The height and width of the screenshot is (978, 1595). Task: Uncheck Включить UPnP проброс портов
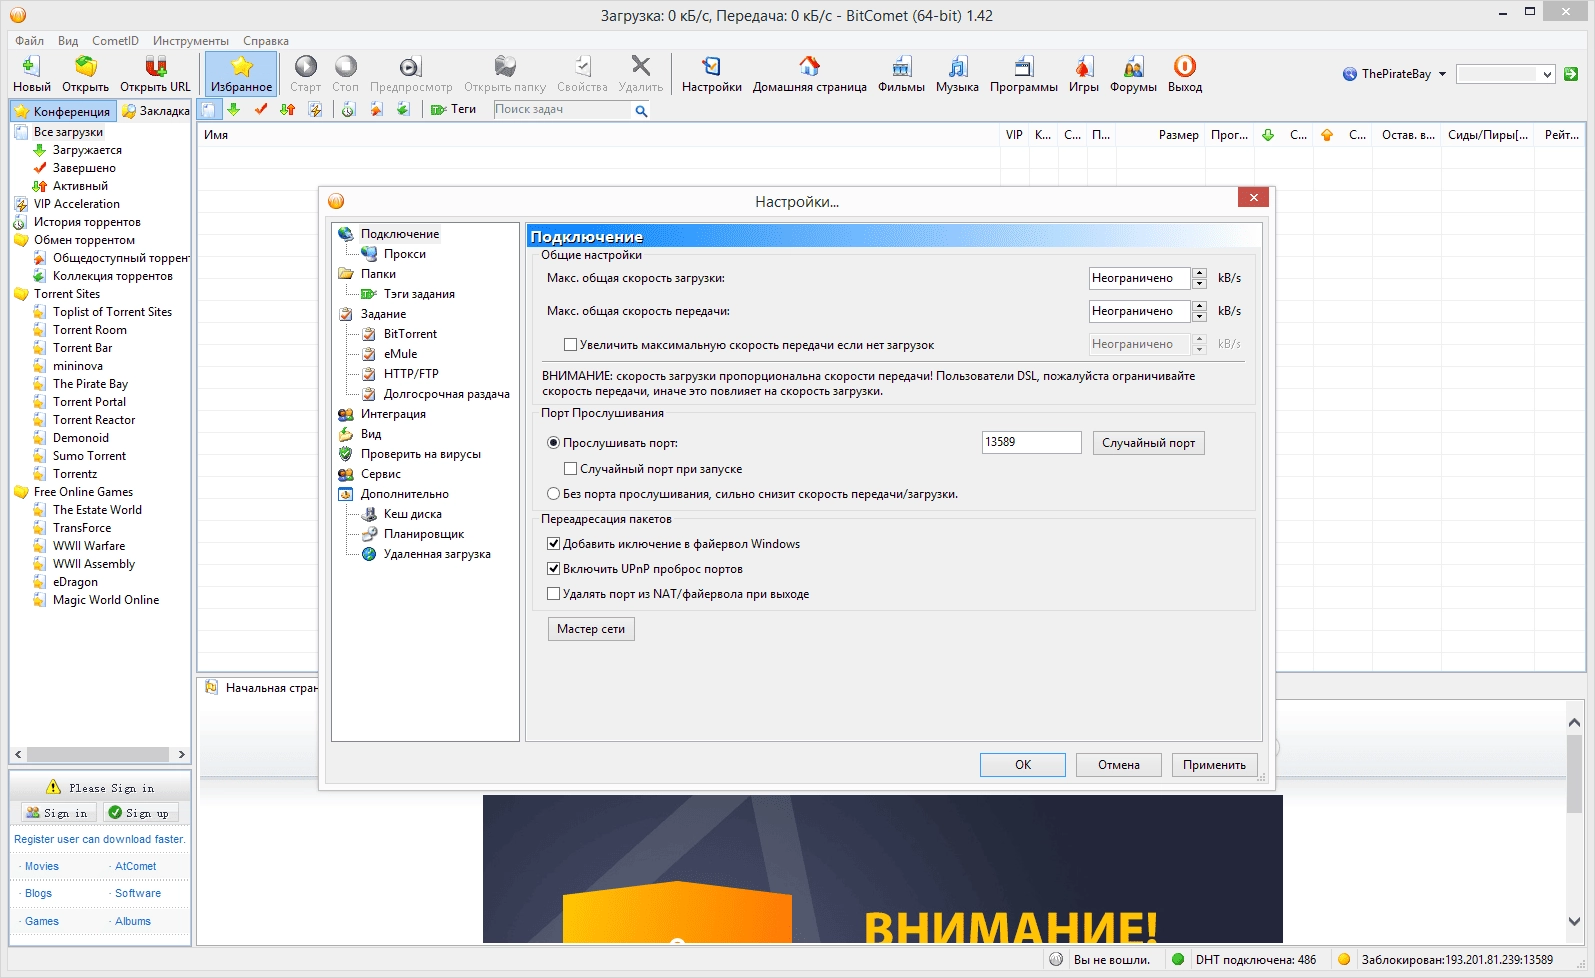(553, 569)
